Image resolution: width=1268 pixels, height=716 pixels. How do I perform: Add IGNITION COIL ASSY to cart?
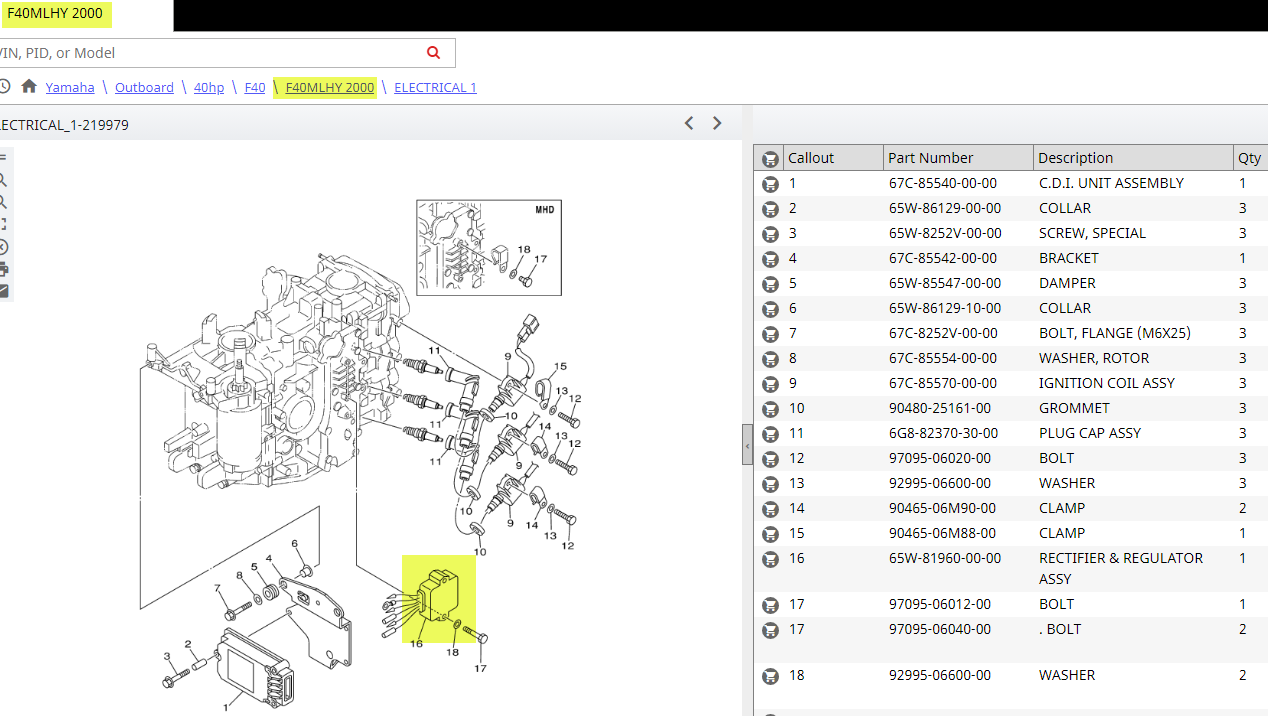[x=770, y=384]
